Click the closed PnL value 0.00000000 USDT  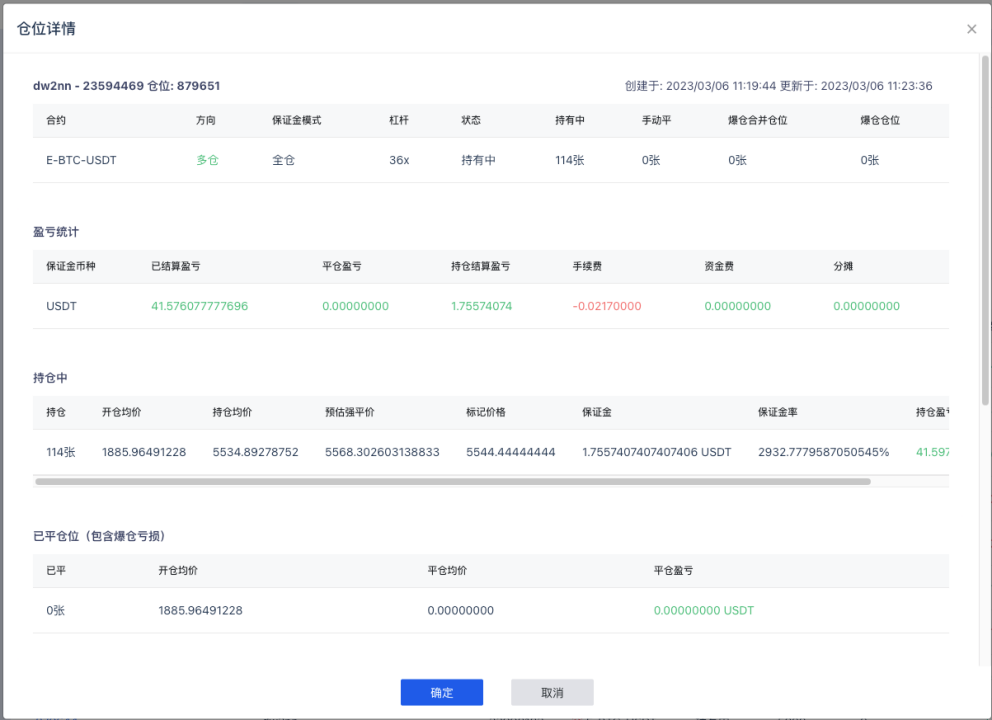click(704, 611)
